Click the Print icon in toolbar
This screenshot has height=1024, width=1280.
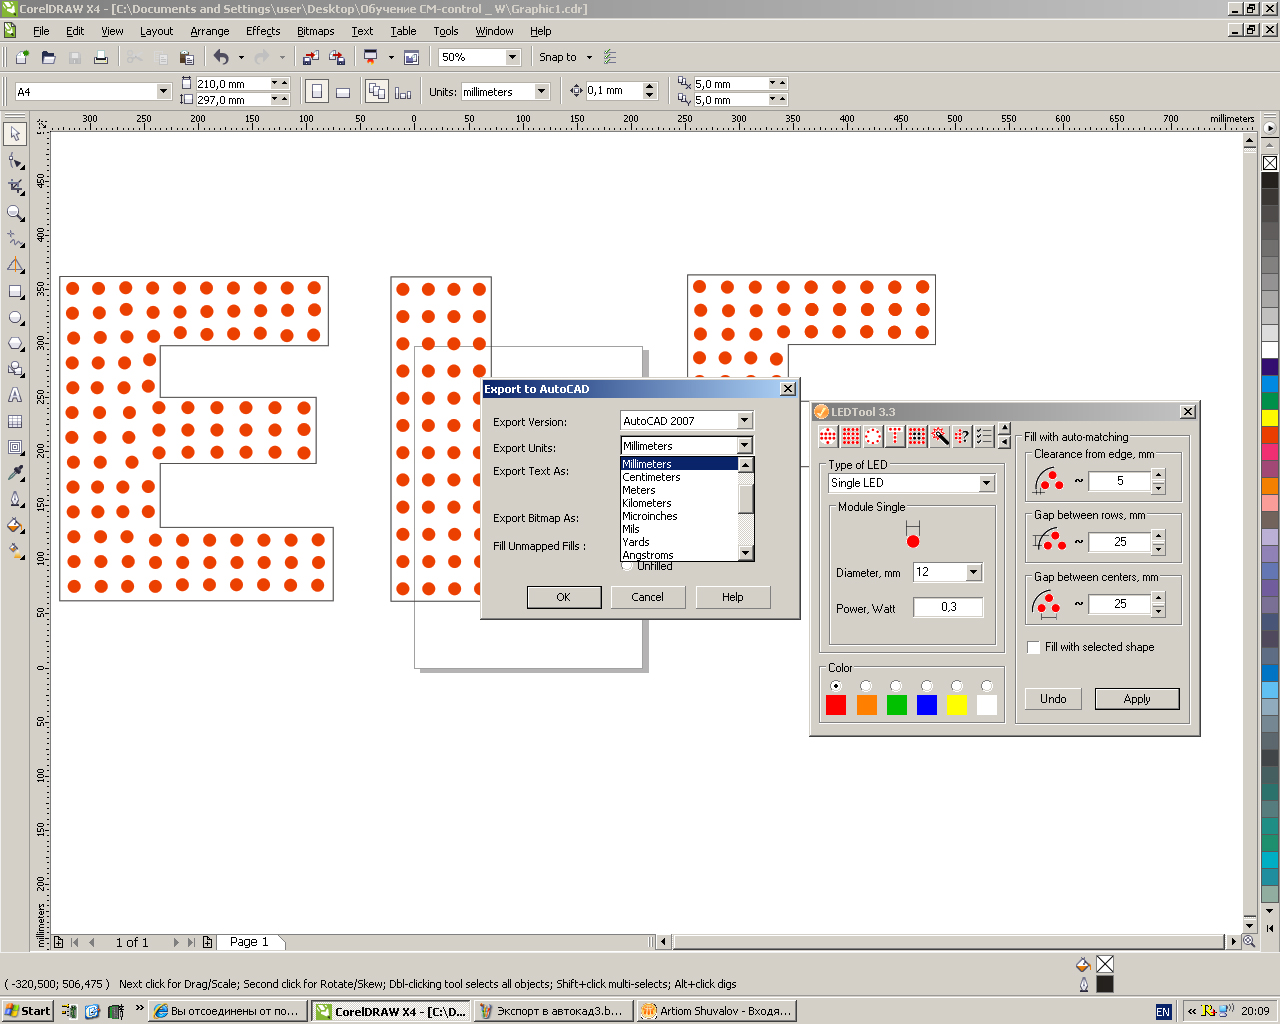(101, 57)
